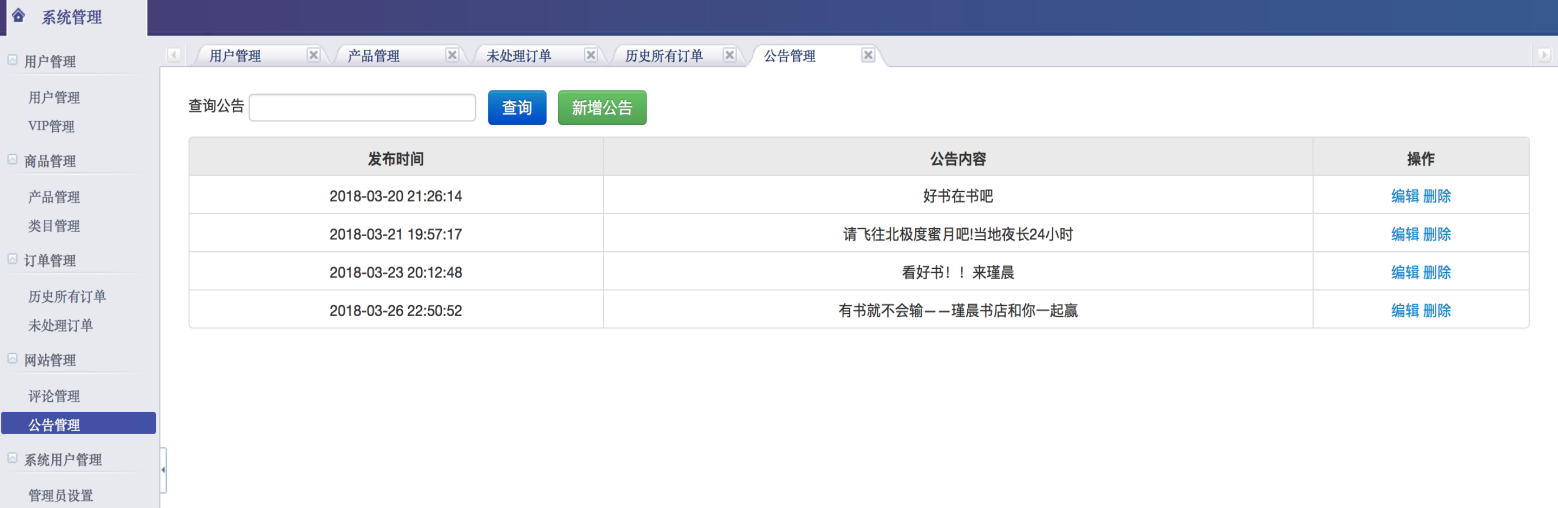Collapse the 用户管理 sidebar group

pos(12,61)
